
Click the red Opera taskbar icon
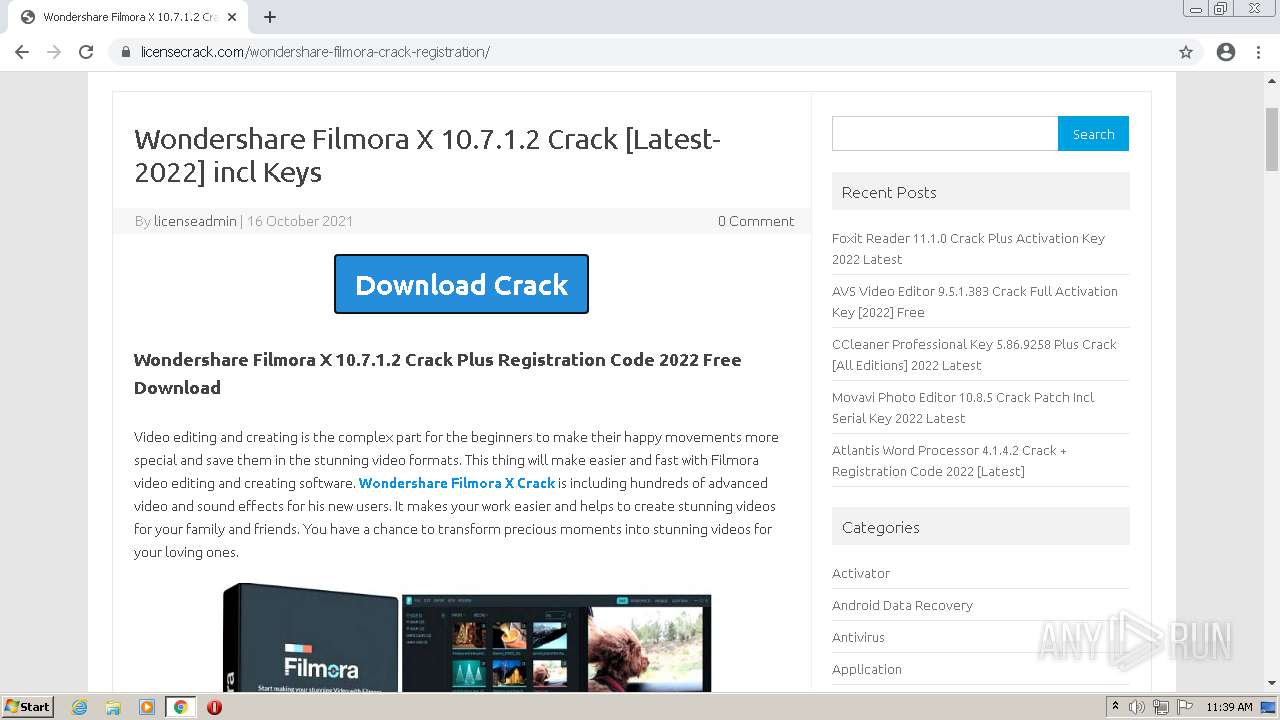214,707
